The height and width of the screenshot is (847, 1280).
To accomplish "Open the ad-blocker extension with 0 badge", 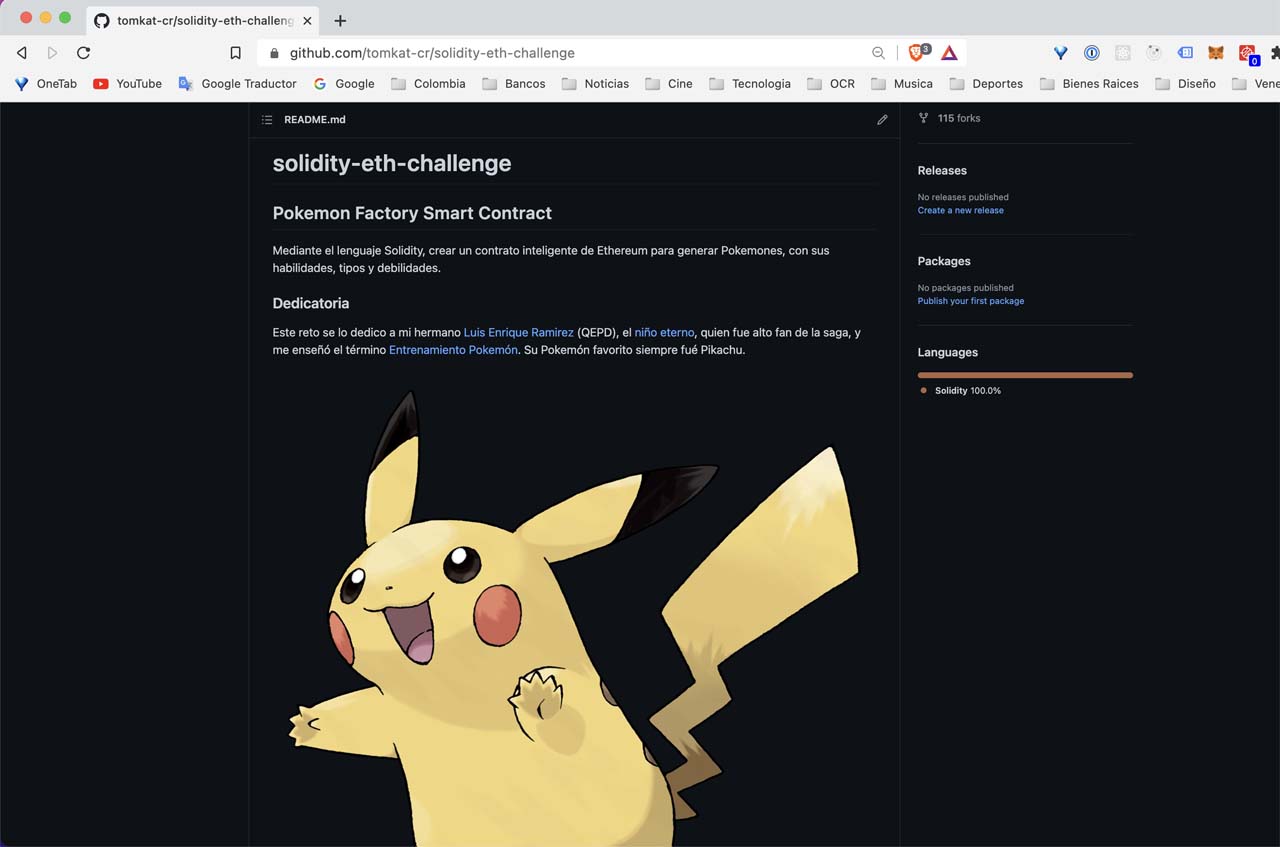I will tap(1248, 53).
